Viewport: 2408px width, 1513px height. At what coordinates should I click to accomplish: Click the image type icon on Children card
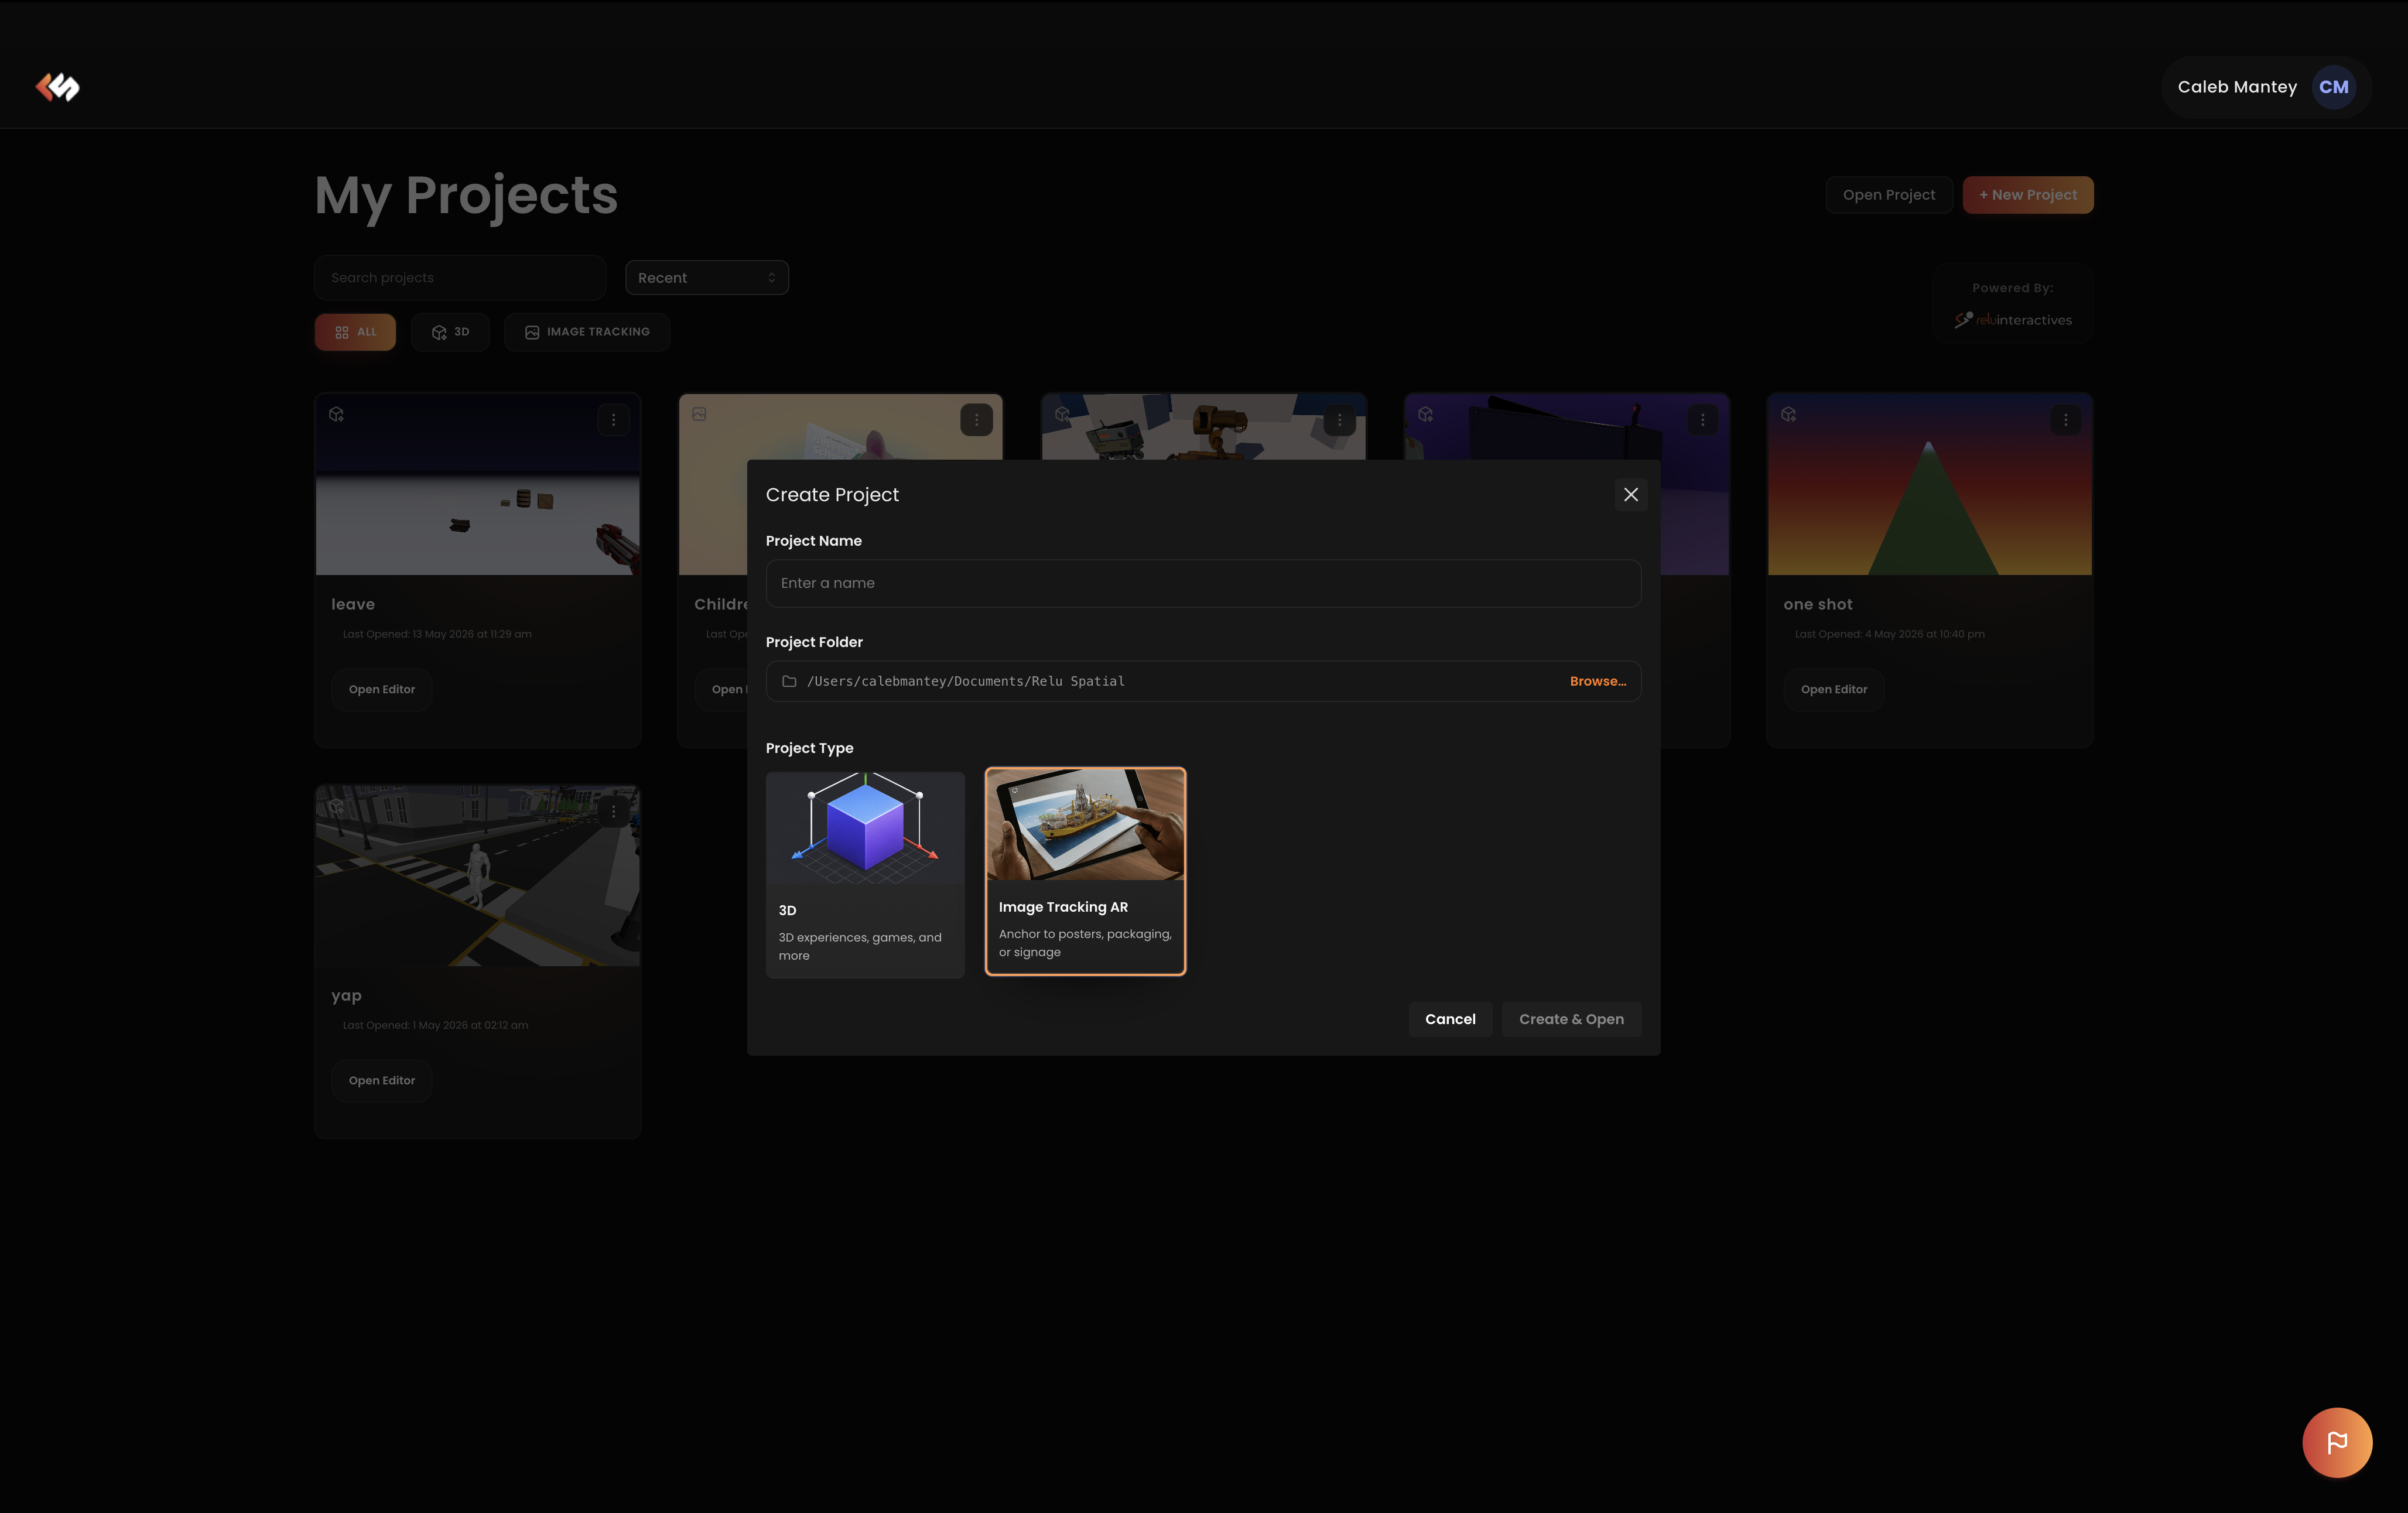tap(699, 414)
